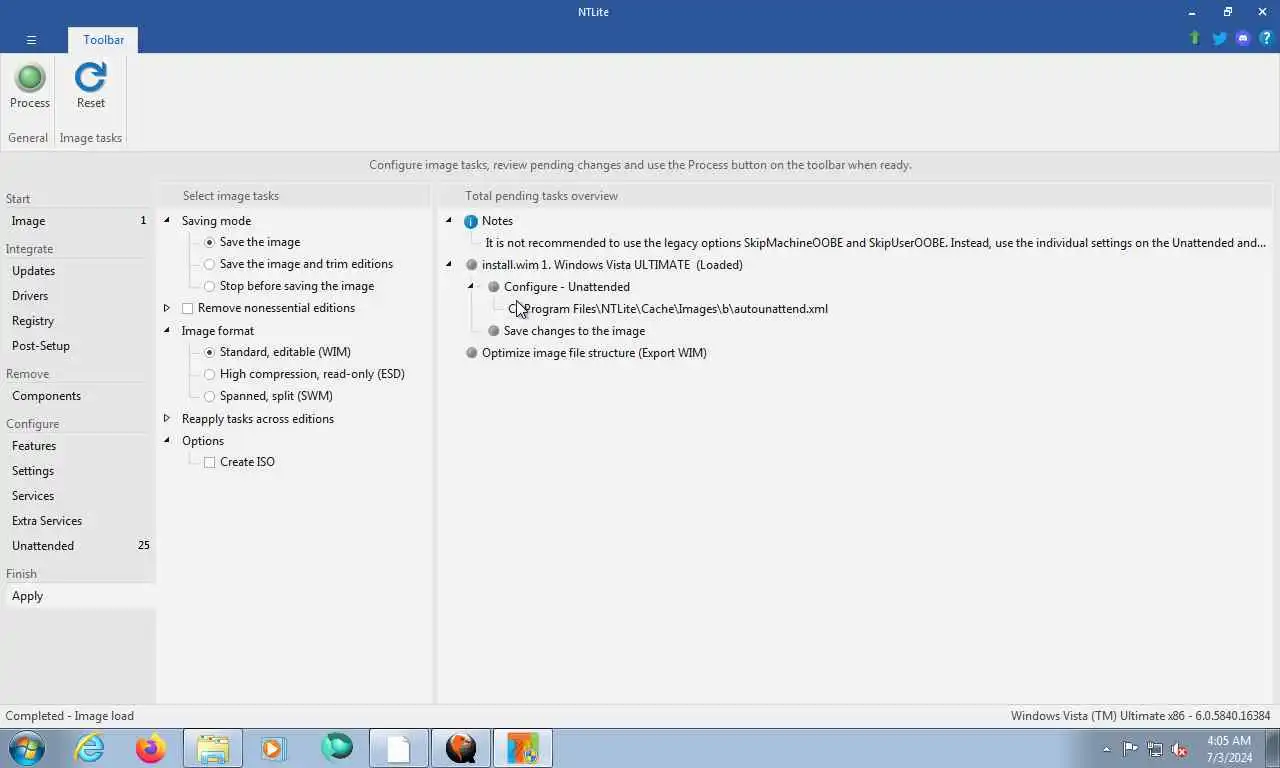Launch Firefox from the taskbar
The width and height of the screenshot is (1280, 768).
coord(151,748)
